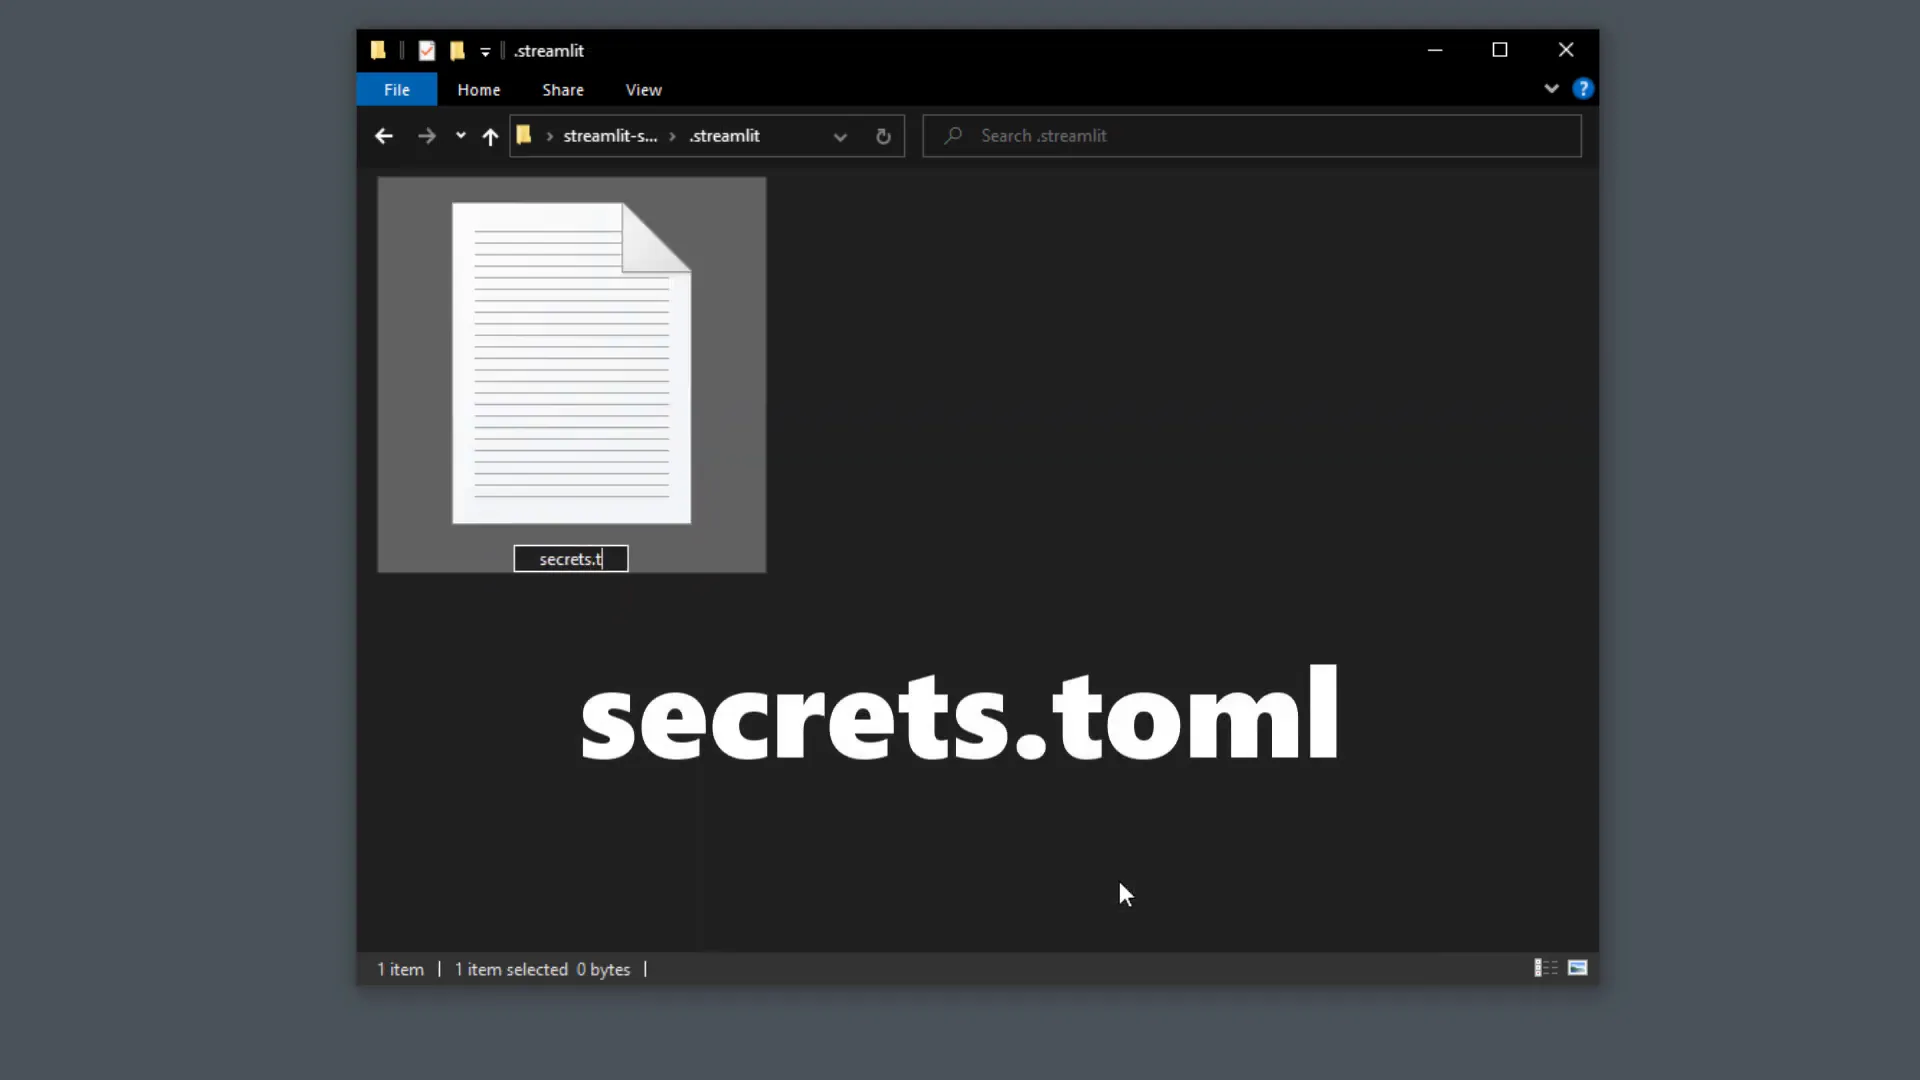Open the address bar history dropdown
1920x1080 pixels.
pos(840,136)
